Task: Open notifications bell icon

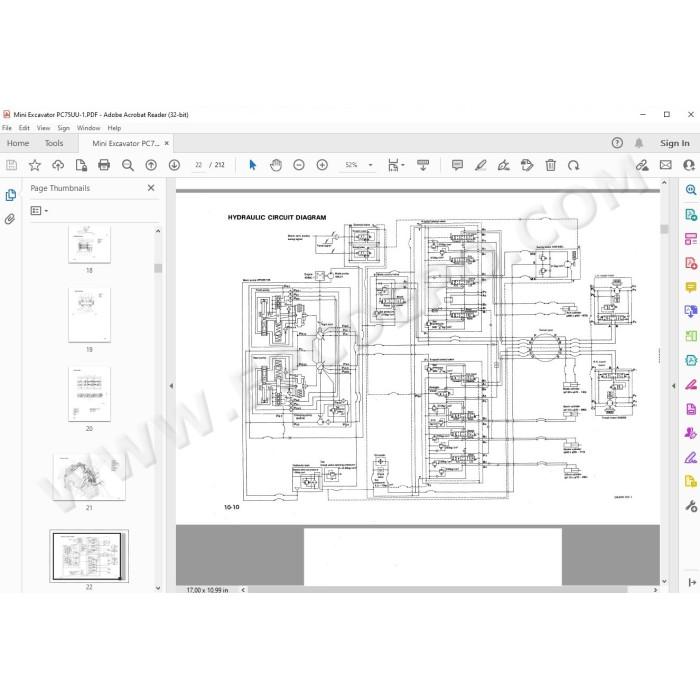Action: tap(639, 143)
